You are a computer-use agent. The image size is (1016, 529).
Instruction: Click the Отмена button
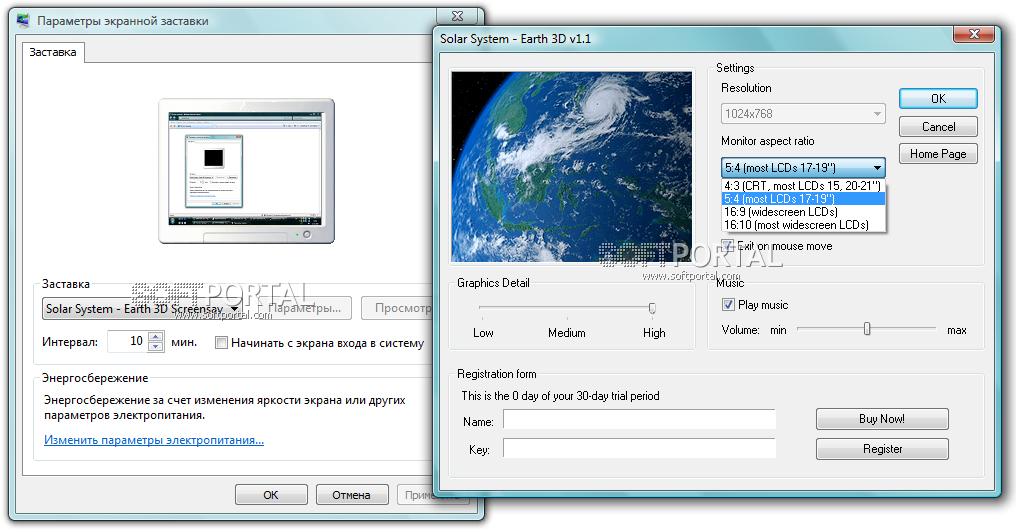(352, 495)
